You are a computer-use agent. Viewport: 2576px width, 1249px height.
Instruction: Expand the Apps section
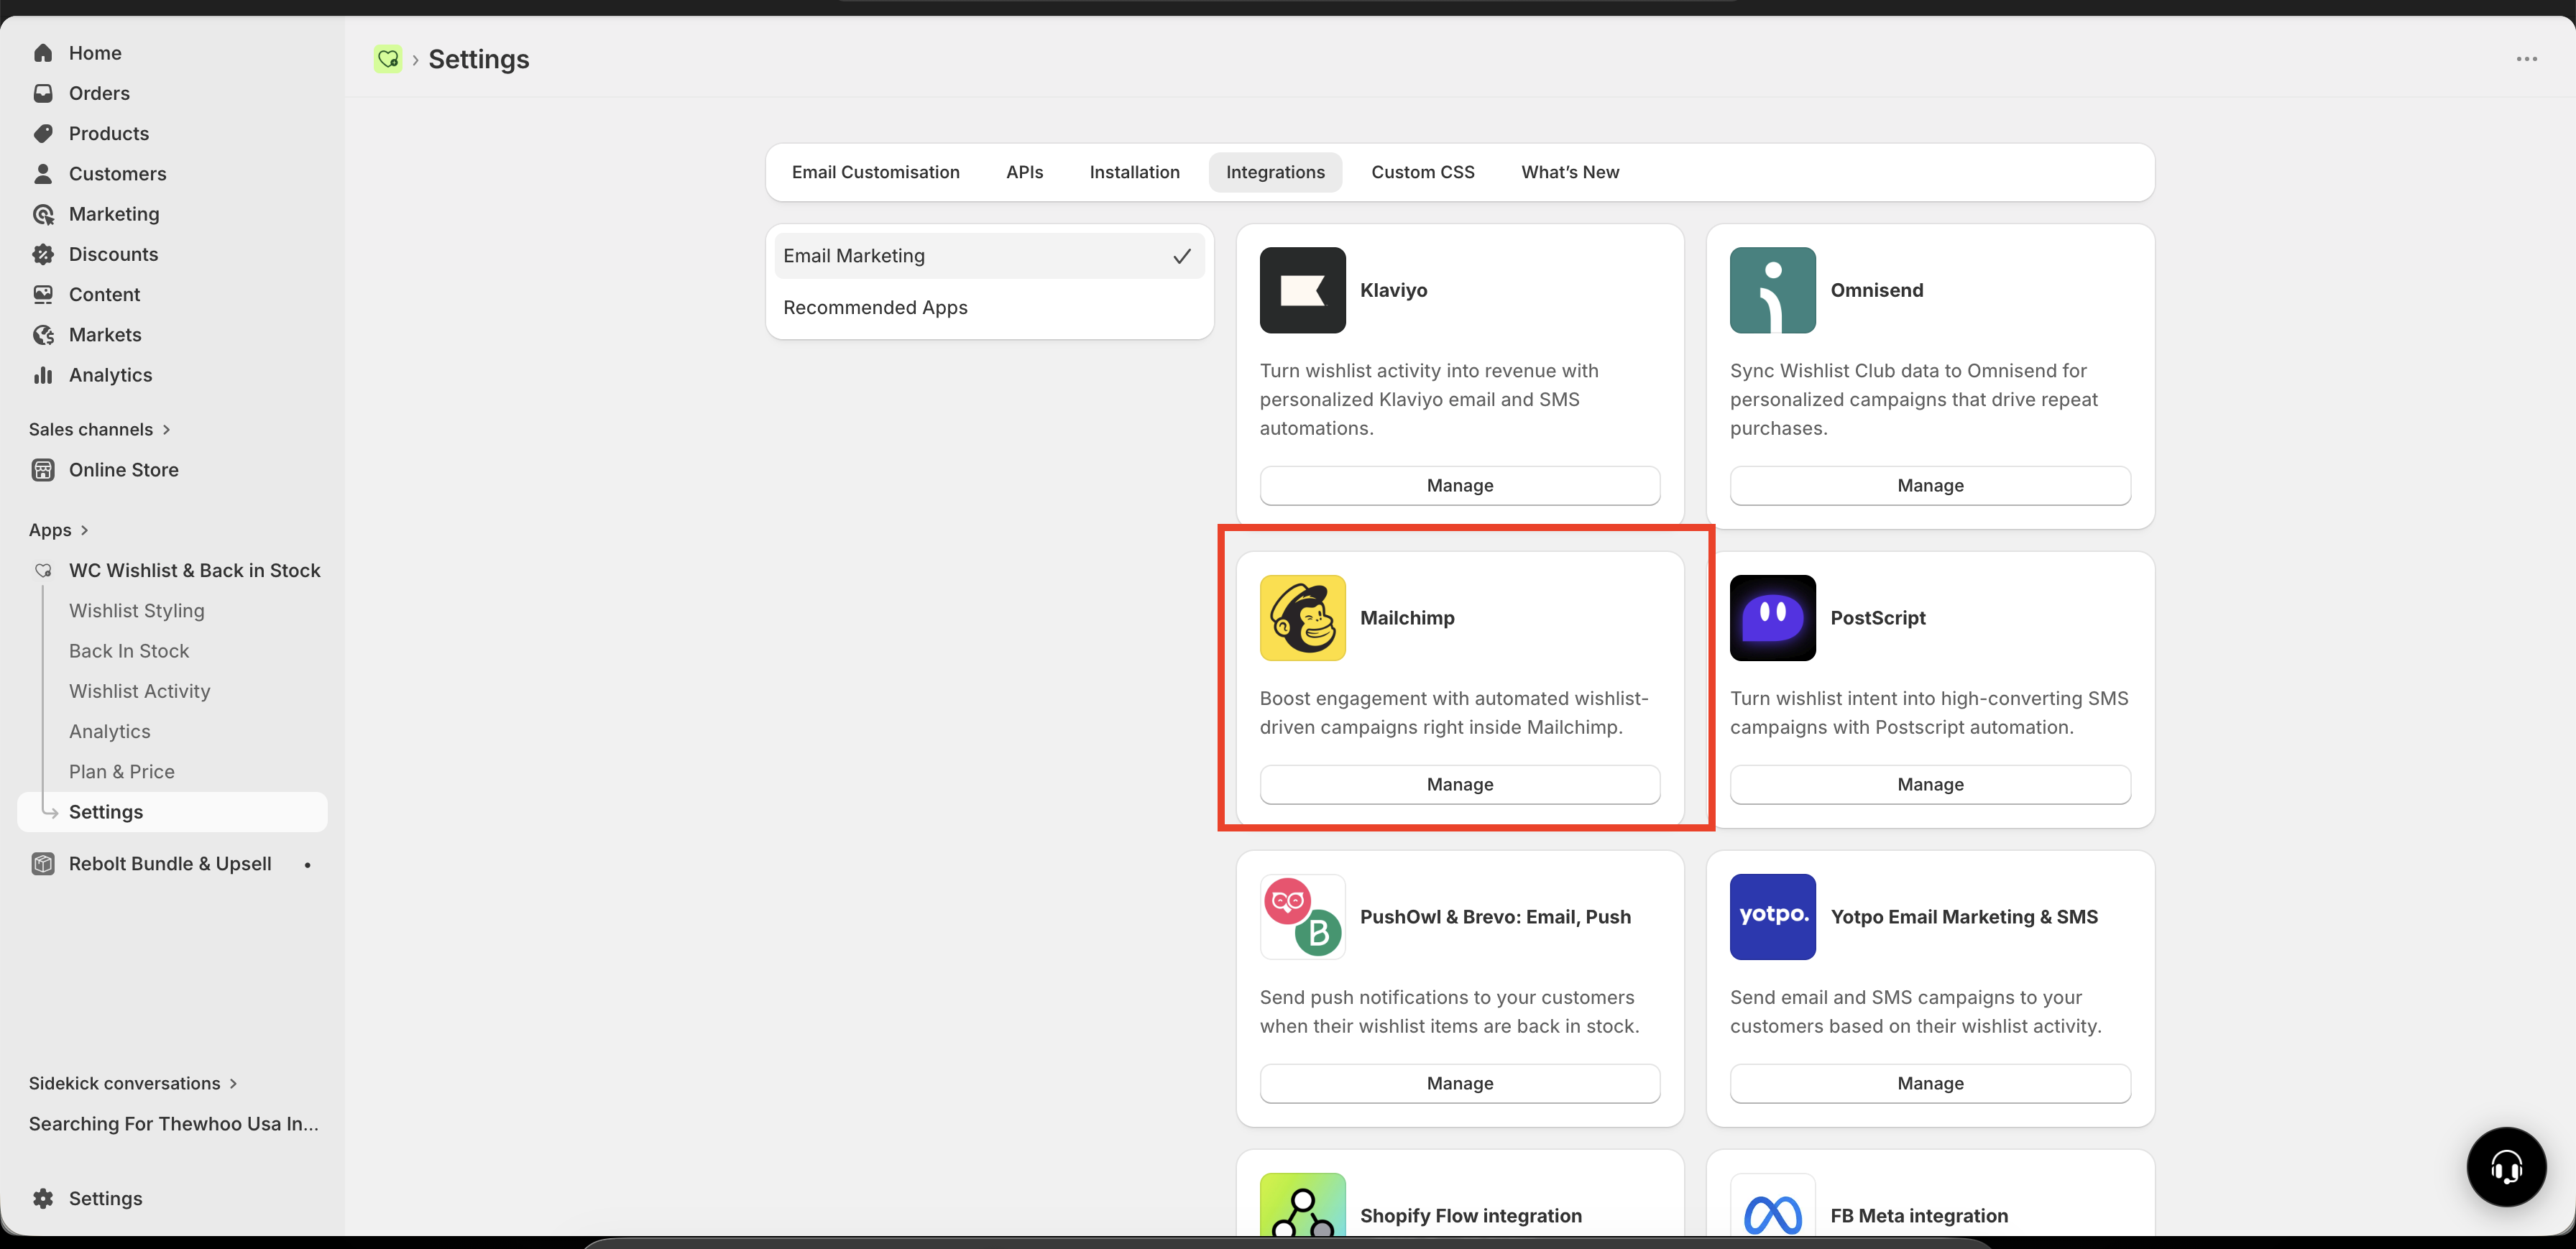58,530
